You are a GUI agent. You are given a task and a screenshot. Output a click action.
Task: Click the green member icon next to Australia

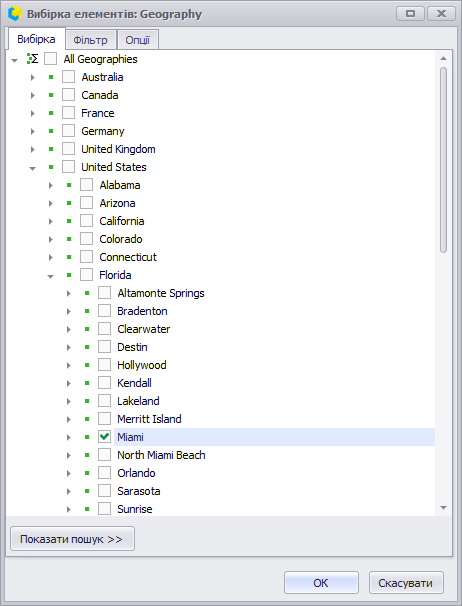click(51, 77)
